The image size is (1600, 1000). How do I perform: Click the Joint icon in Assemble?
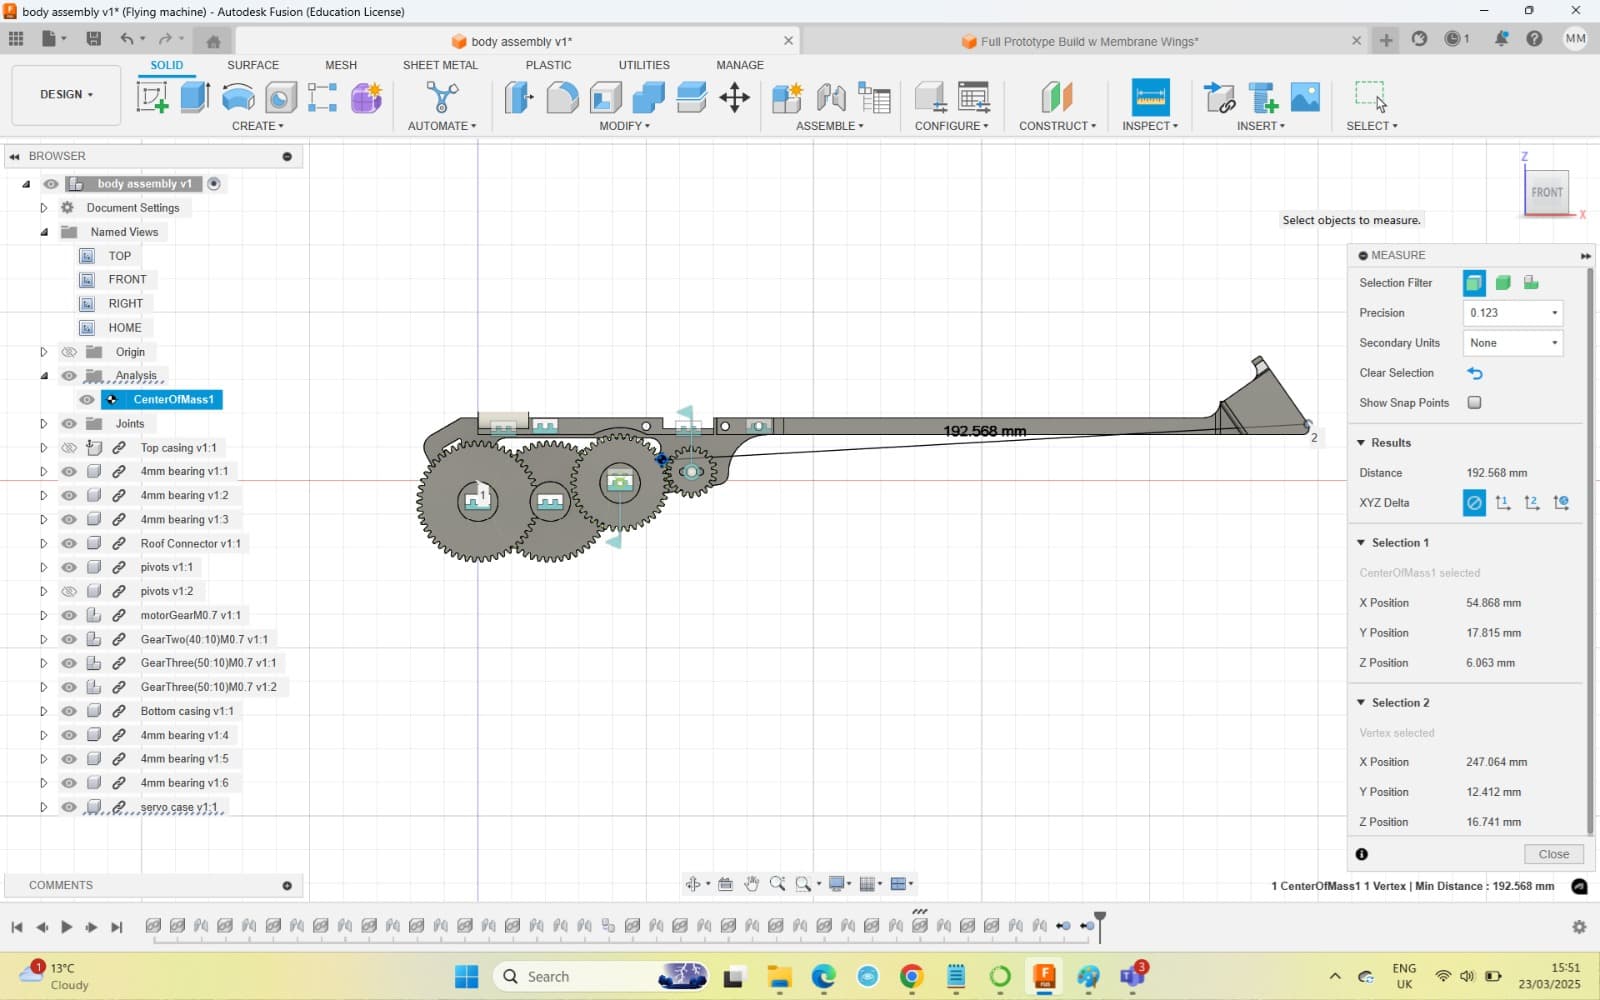(x=831, y=97)
